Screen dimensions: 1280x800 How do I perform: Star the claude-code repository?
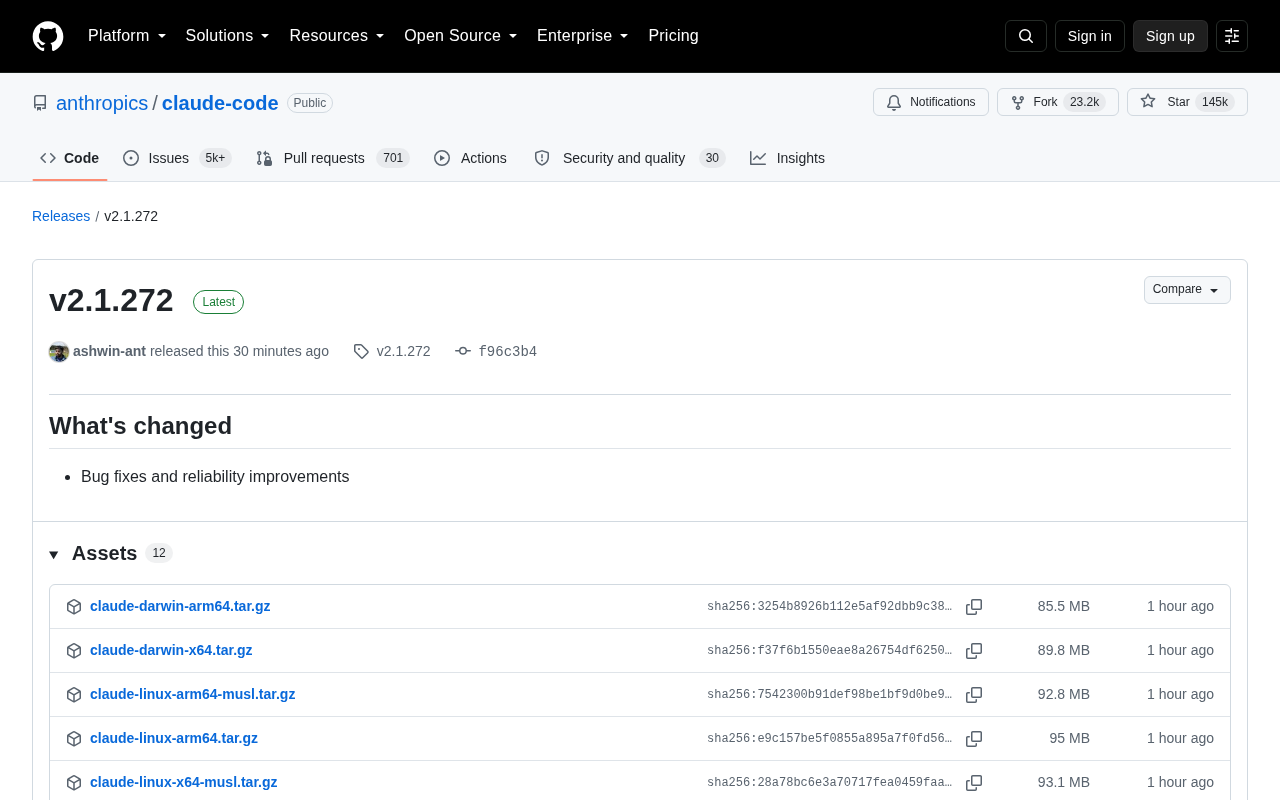[x=1187, y=102]
